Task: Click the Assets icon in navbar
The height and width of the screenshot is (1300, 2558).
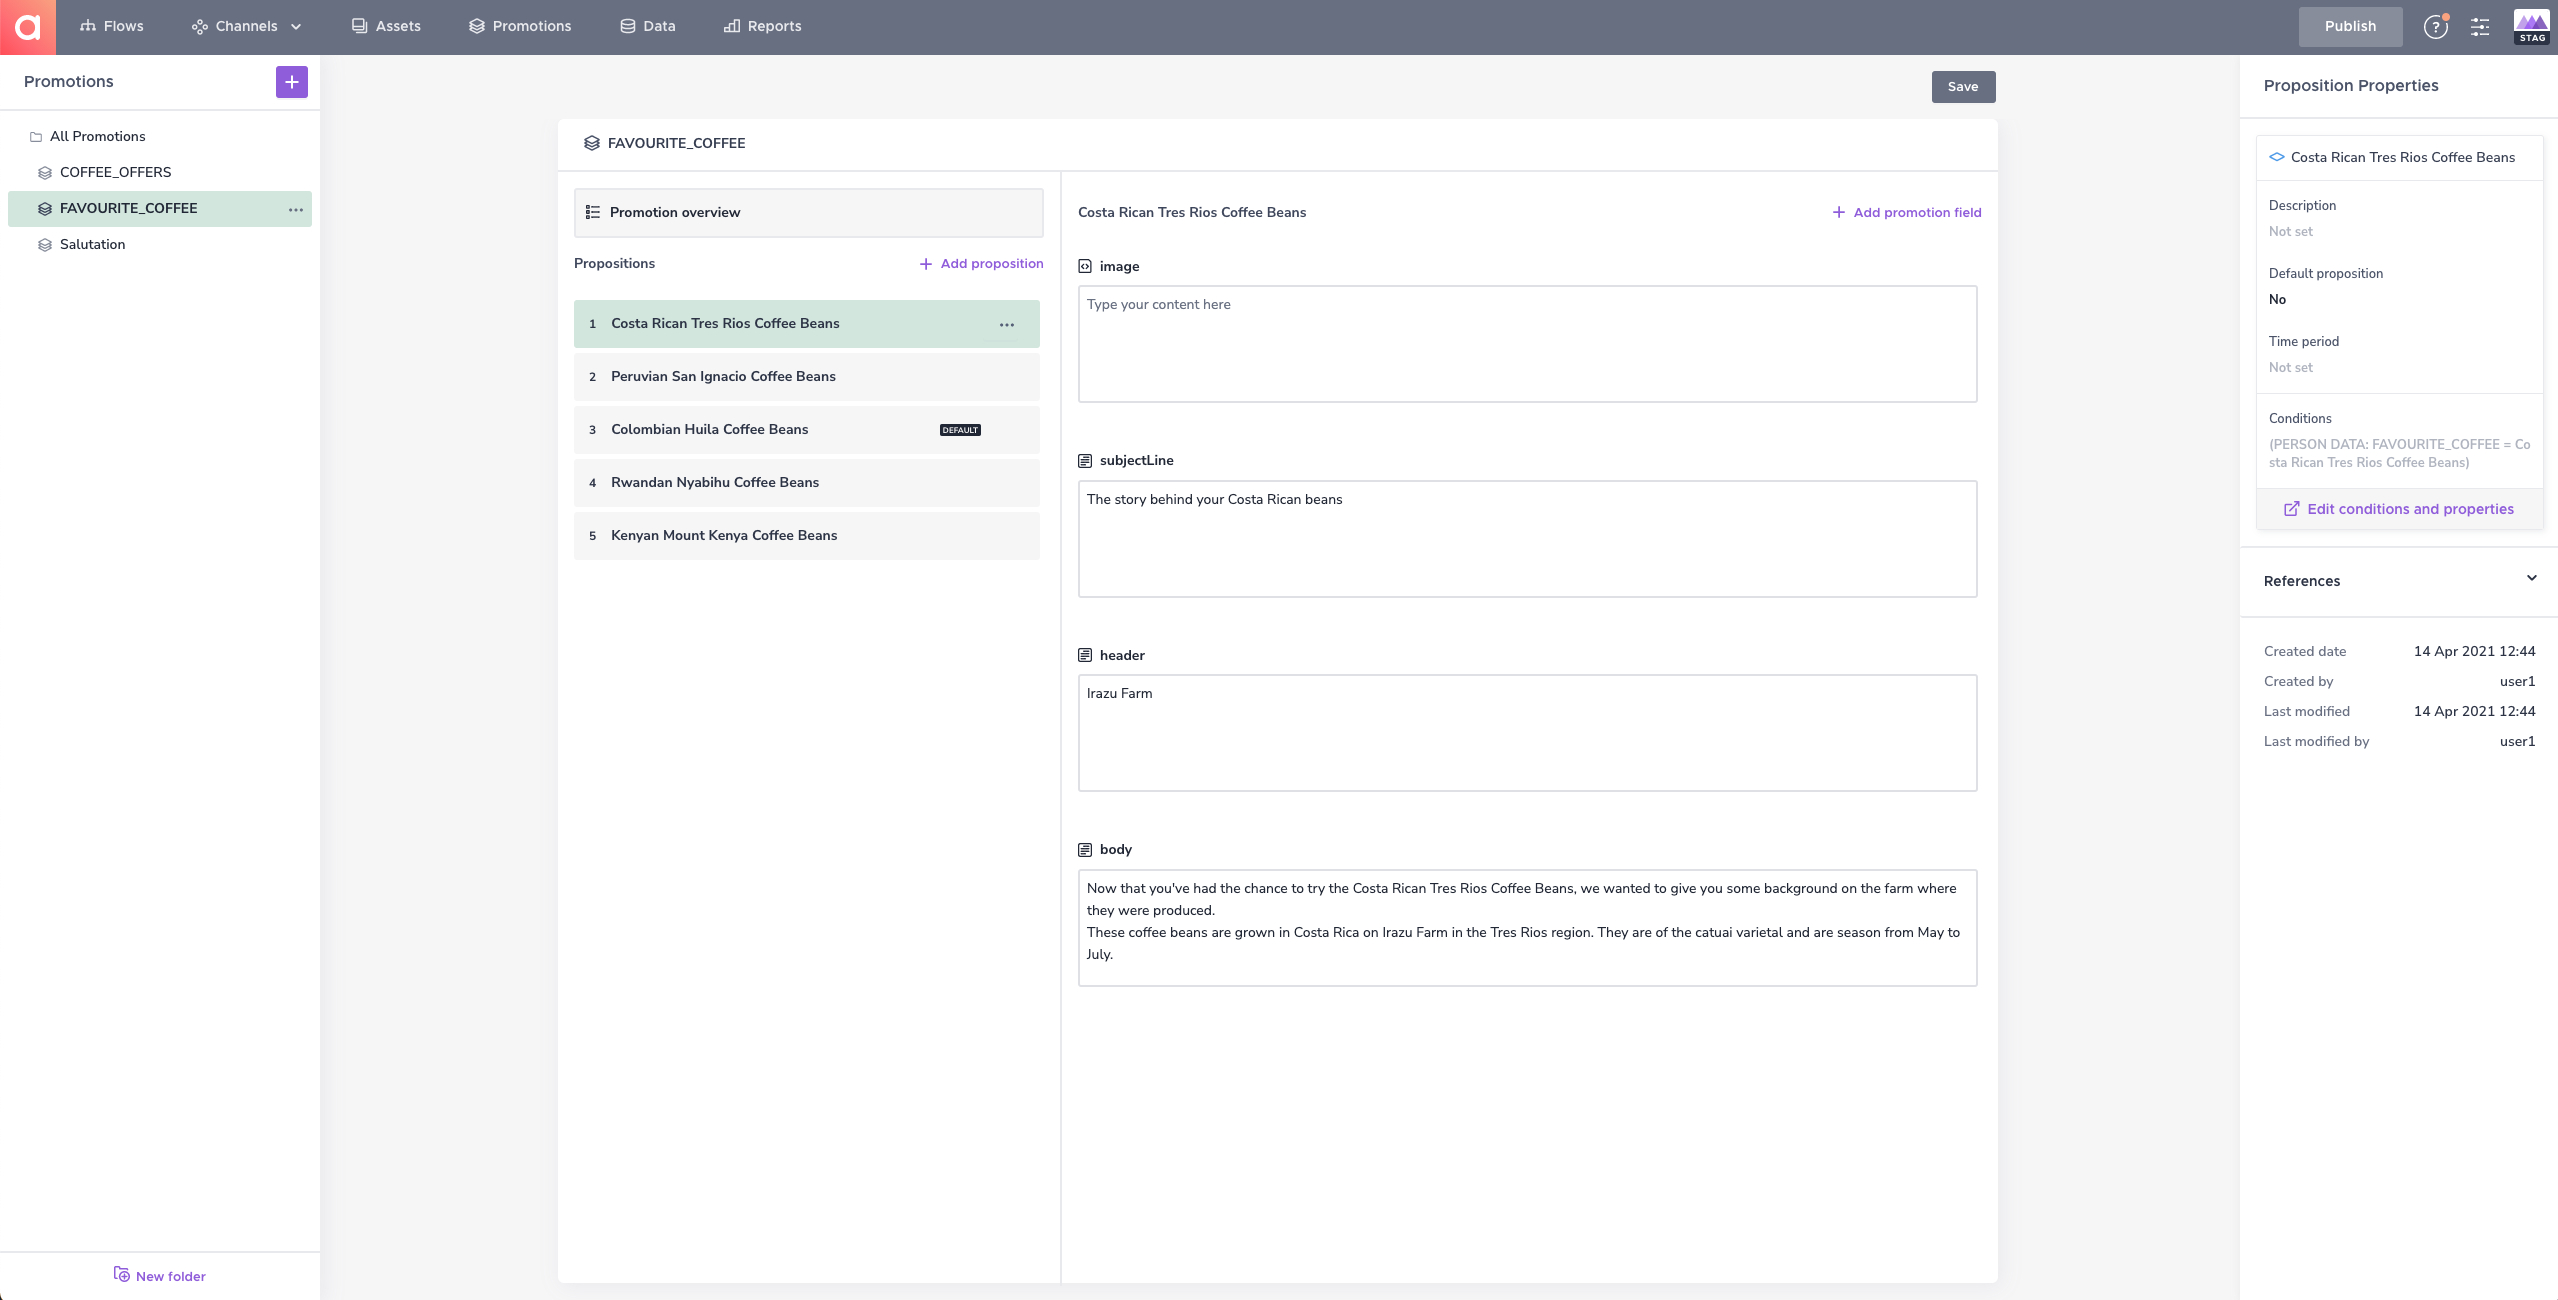Action: tap(359, 26)
